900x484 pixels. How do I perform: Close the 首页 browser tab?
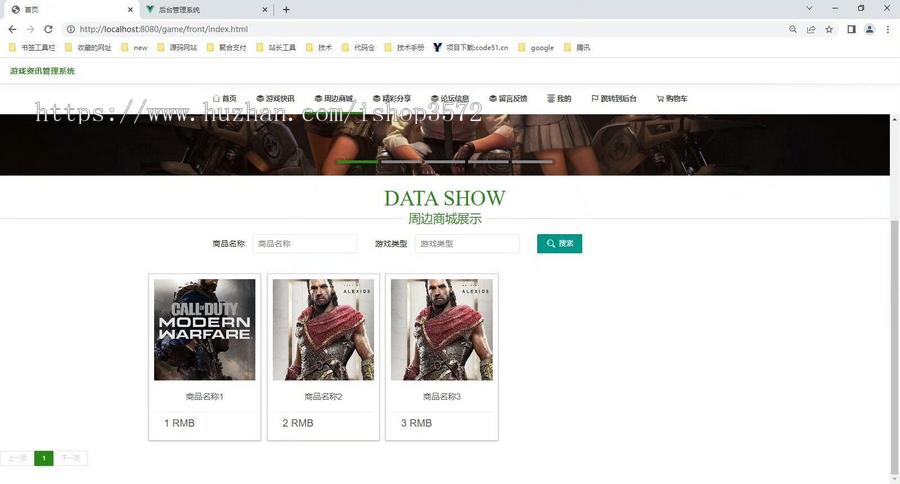coord(130,10)
